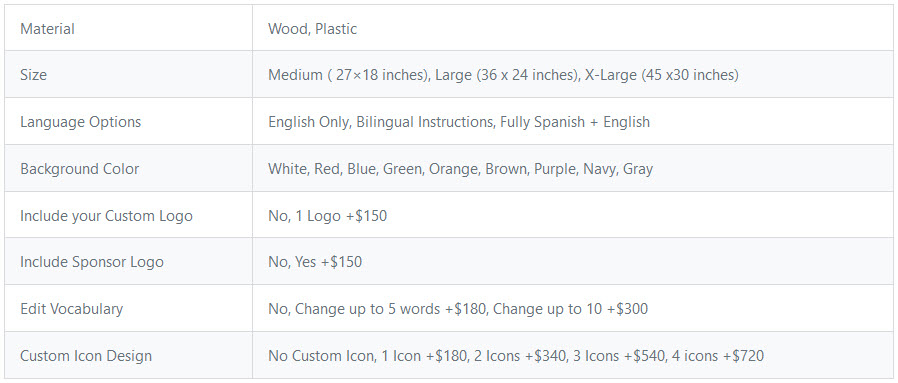Click the Edit Vocabulary label
Screen dimensions: 898x383
click(72, 309)
